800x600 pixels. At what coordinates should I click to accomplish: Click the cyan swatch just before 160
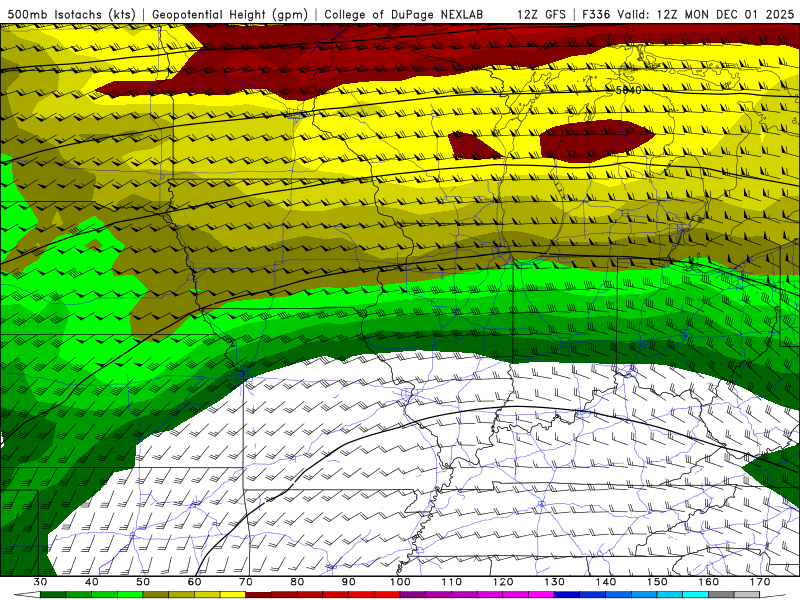click(x=696, y=595)
